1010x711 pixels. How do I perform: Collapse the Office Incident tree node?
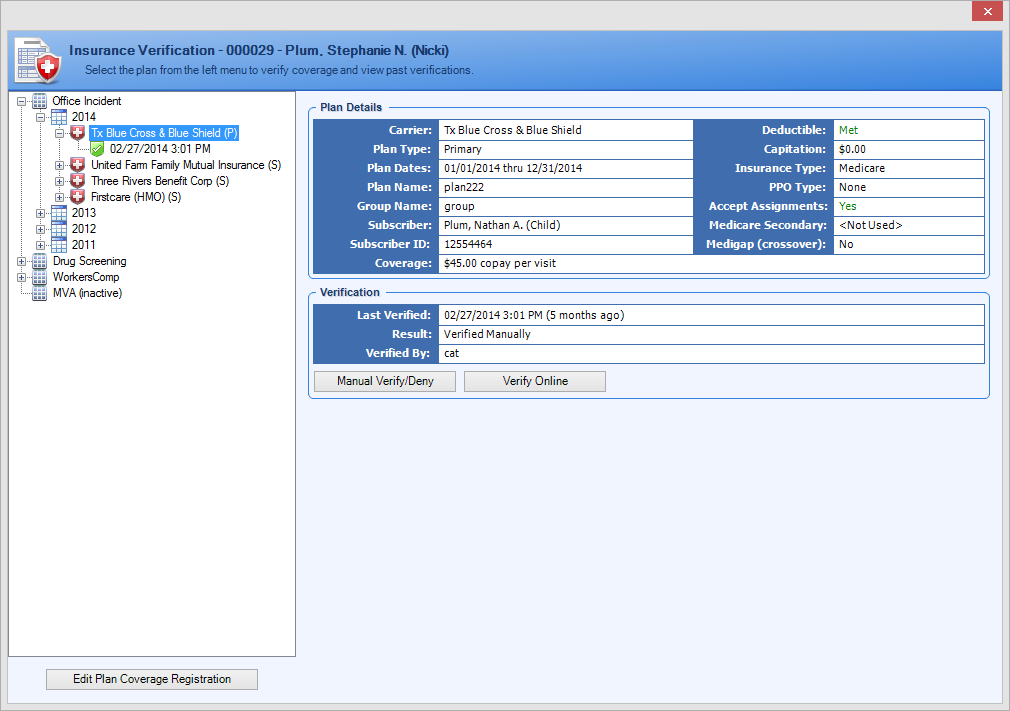[x=22, y=101]
